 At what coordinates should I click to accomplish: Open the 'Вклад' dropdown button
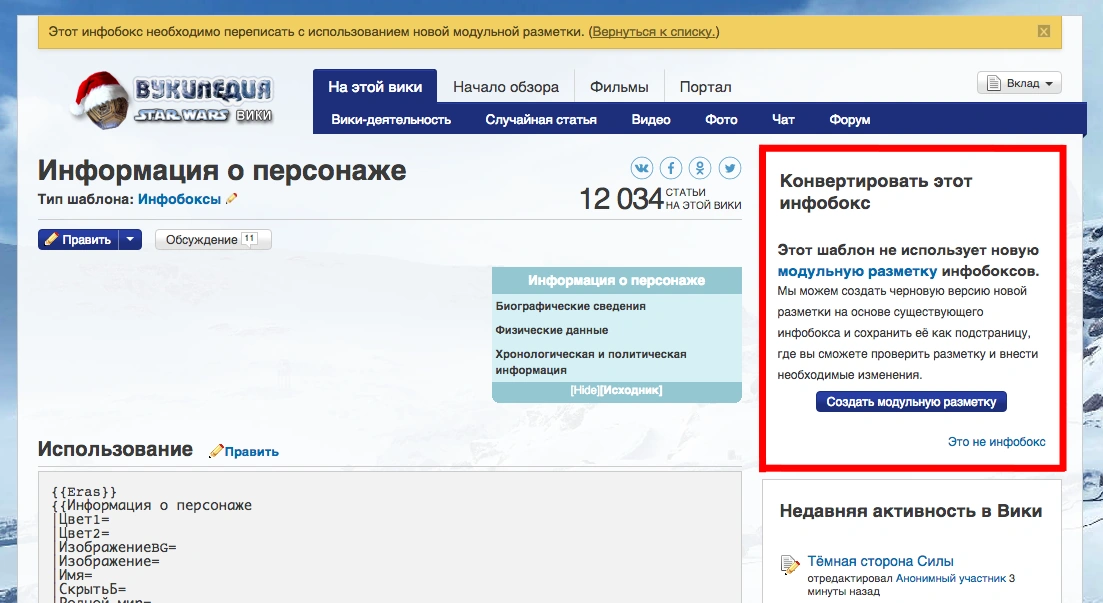pos(1019,83)
